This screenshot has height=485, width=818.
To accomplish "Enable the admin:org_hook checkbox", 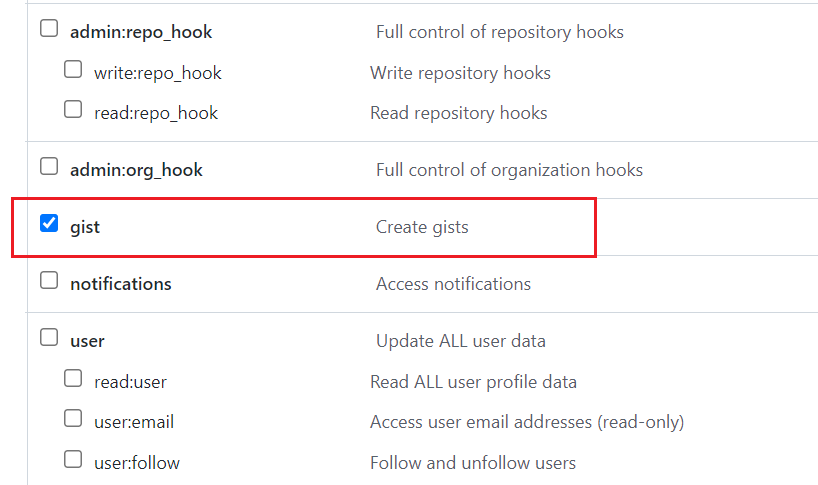I will pos(49,166).
